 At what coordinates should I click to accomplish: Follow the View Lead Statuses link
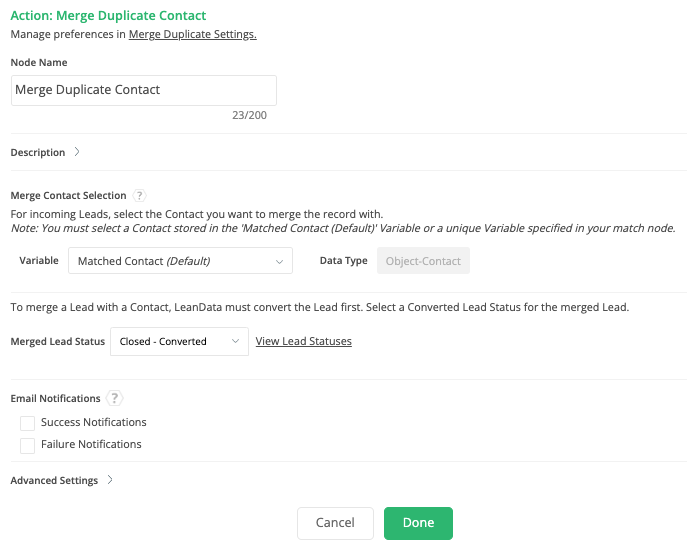click(x=303, y=341)
